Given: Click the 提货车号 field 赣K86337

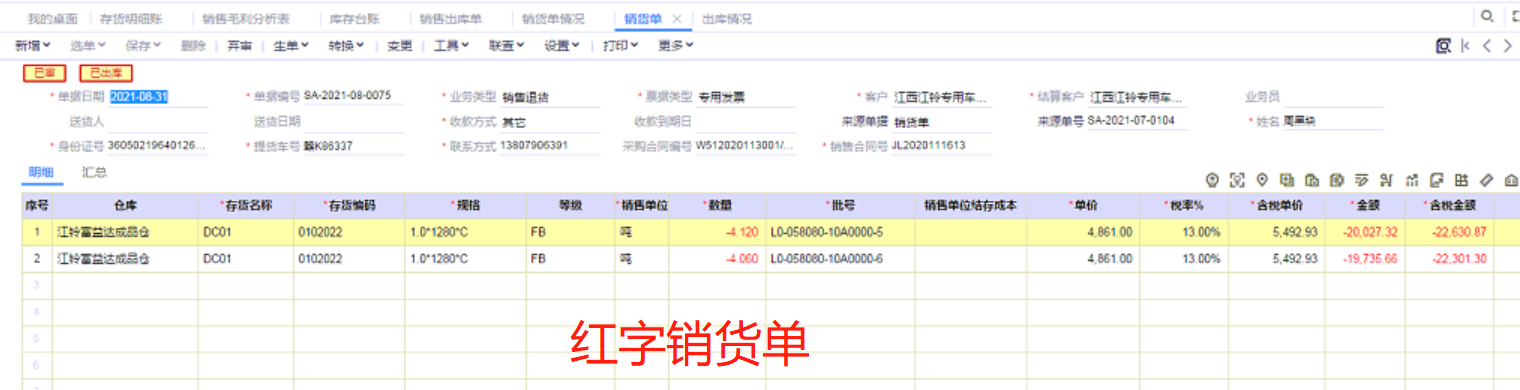Looking at the screenshot, I should 354,146.
